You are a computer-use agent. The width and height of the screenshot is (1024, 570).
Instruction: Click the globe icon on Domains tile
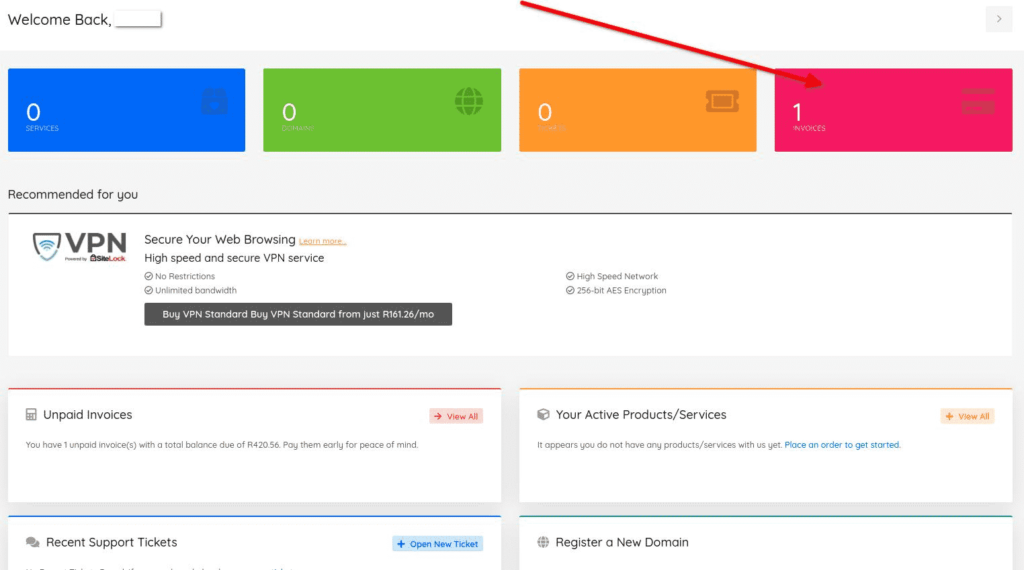coord(469,101)
